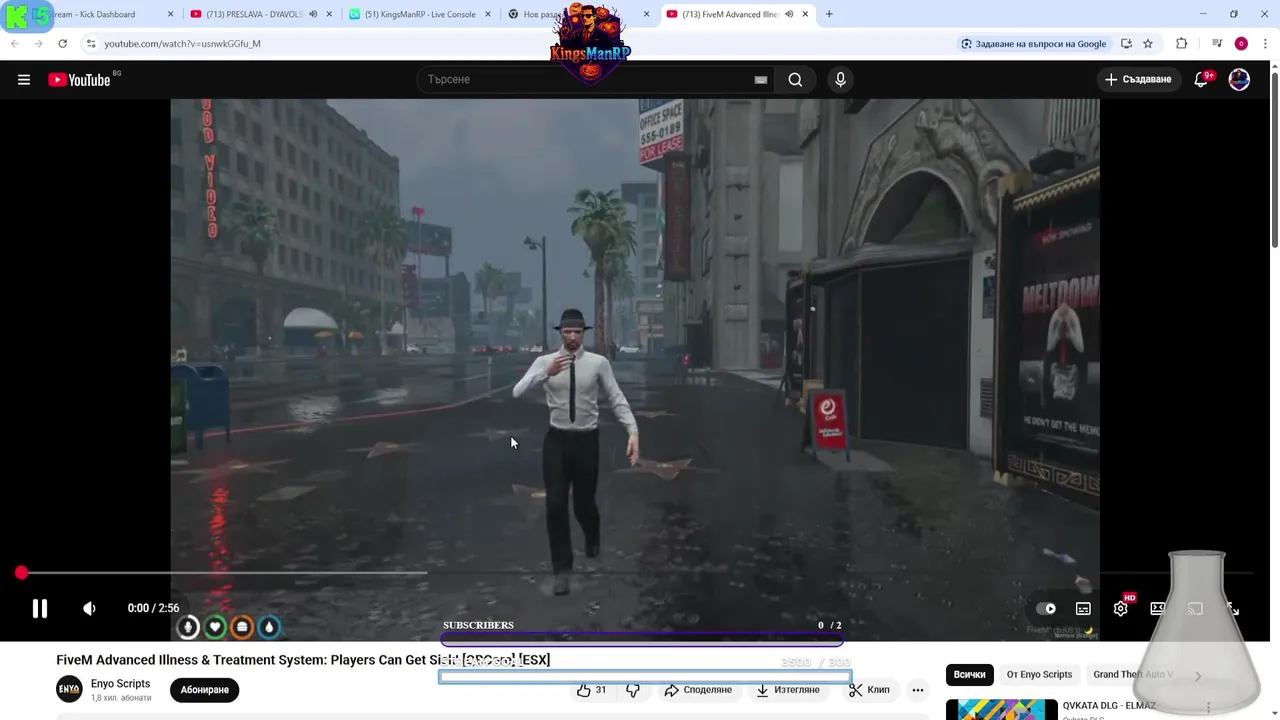Enter full screen mode
Screen dimensions: 1280x720
click(1232, 608)
